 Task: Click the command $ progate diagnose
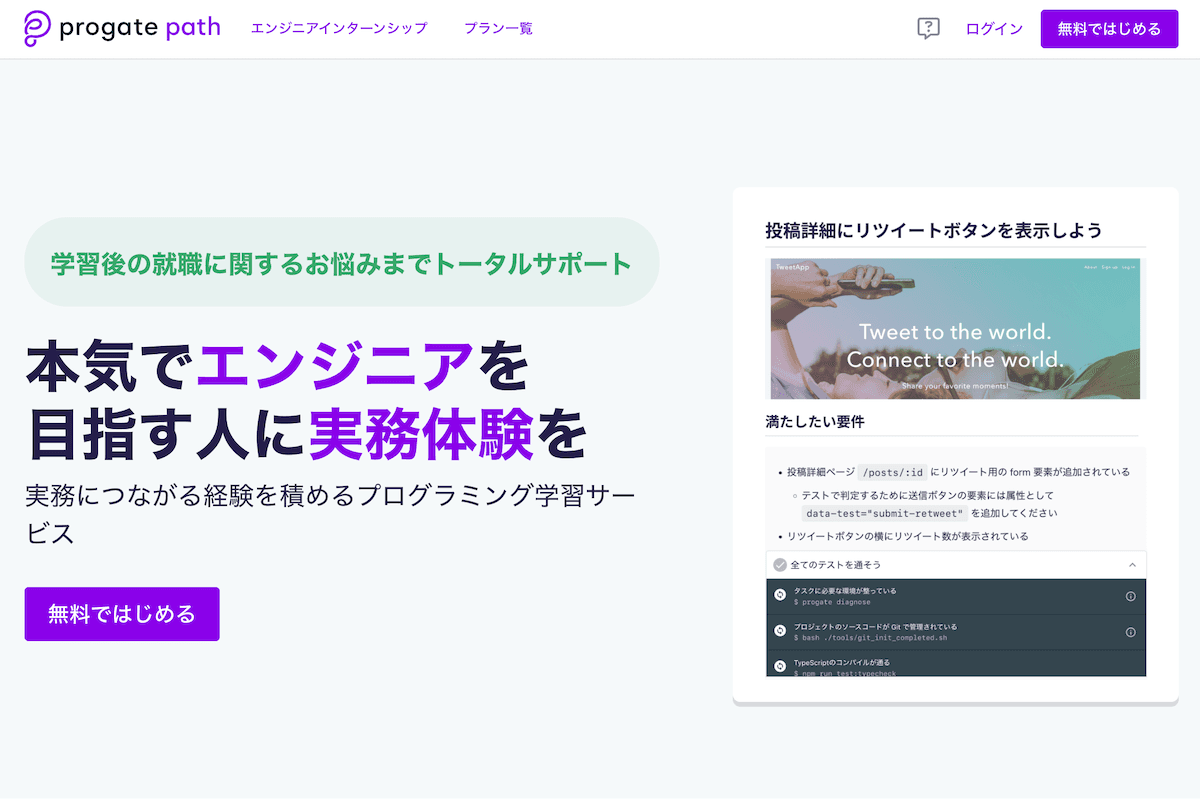coord(832,602)
